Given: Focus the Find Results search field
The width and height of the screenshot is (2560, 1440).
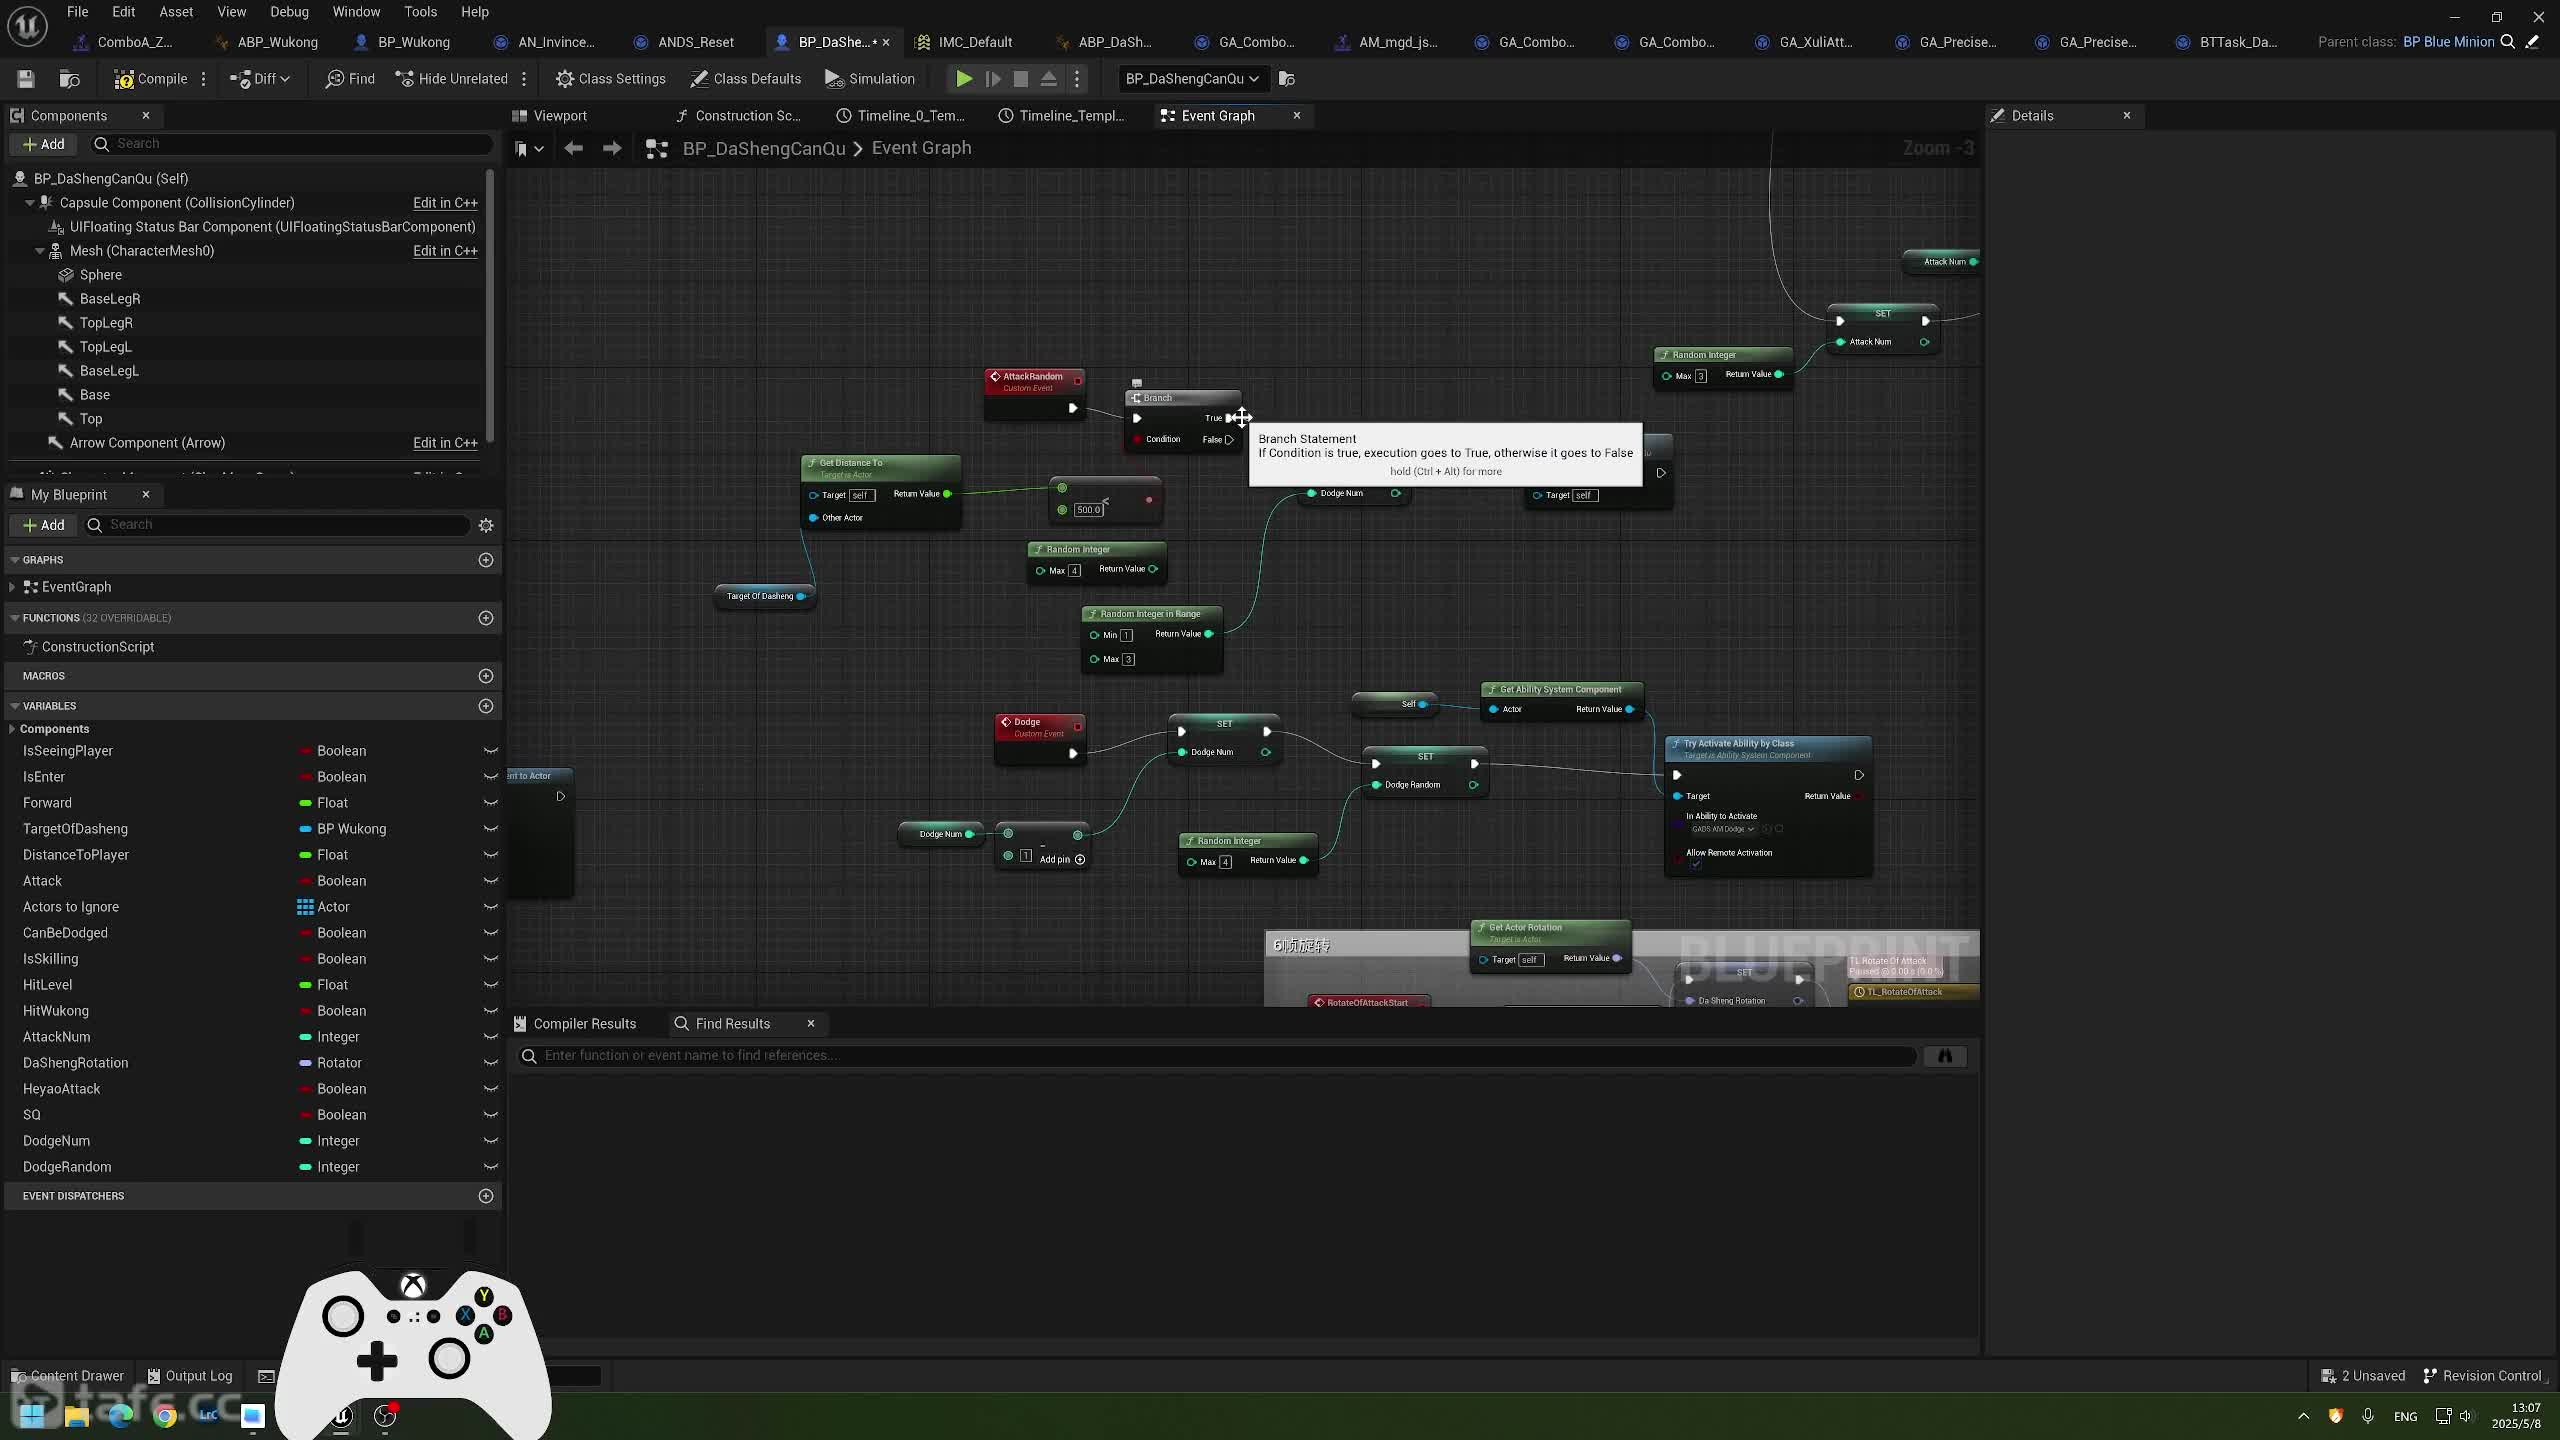Looking at the screenshot, I should tap(1216, 1056).
